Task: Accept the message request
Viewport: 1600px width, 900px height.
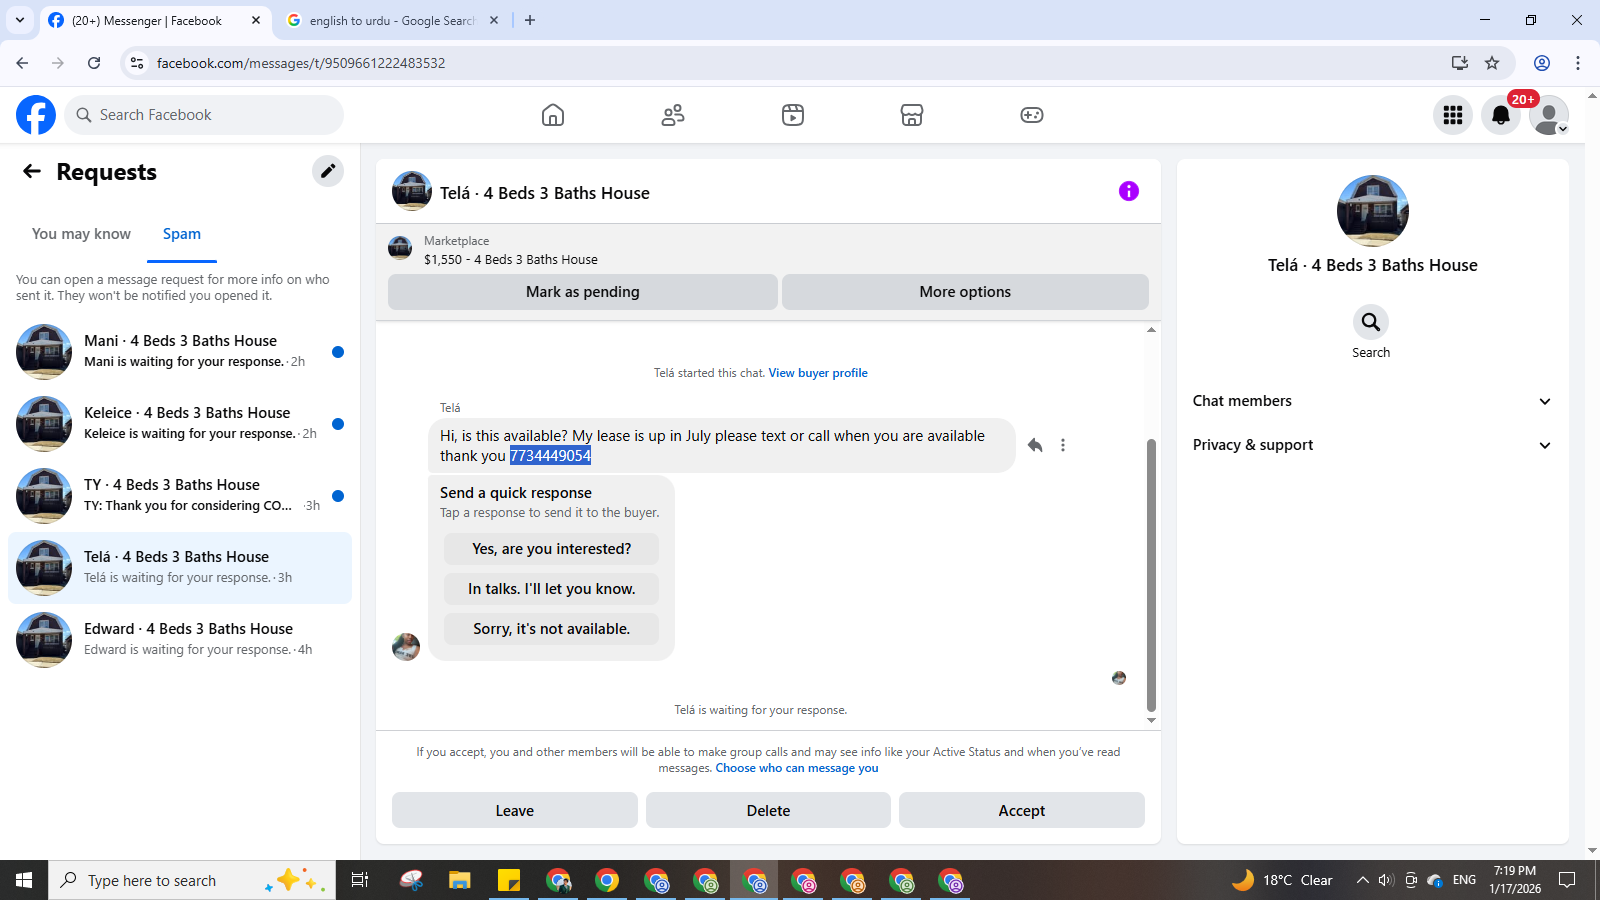Action: [1022, 810]
